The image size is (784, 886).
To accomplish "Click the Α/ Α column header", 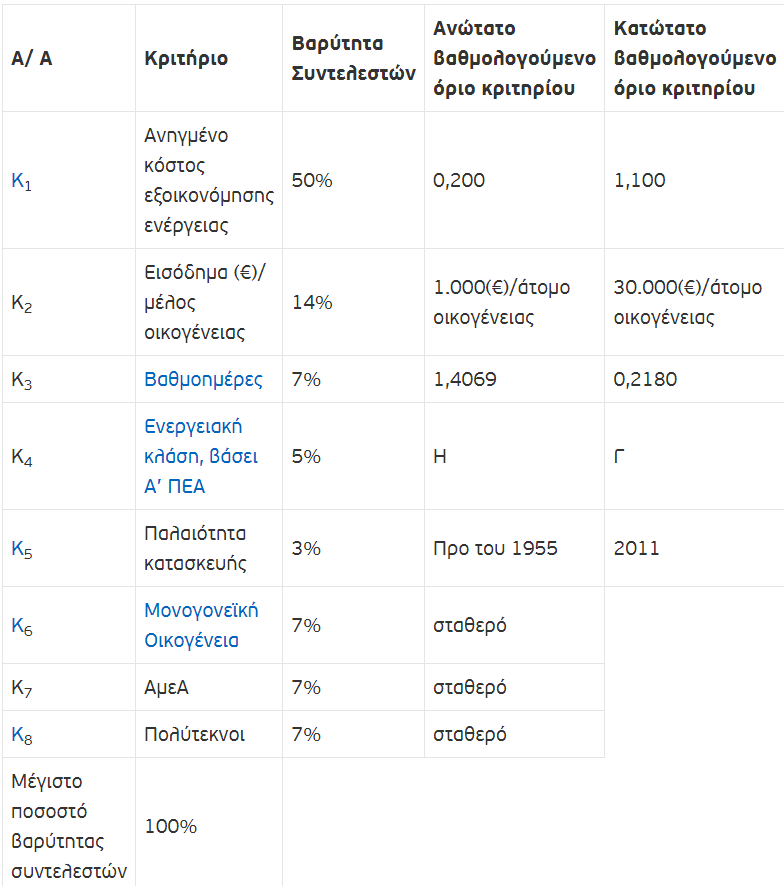I will 32,58.
